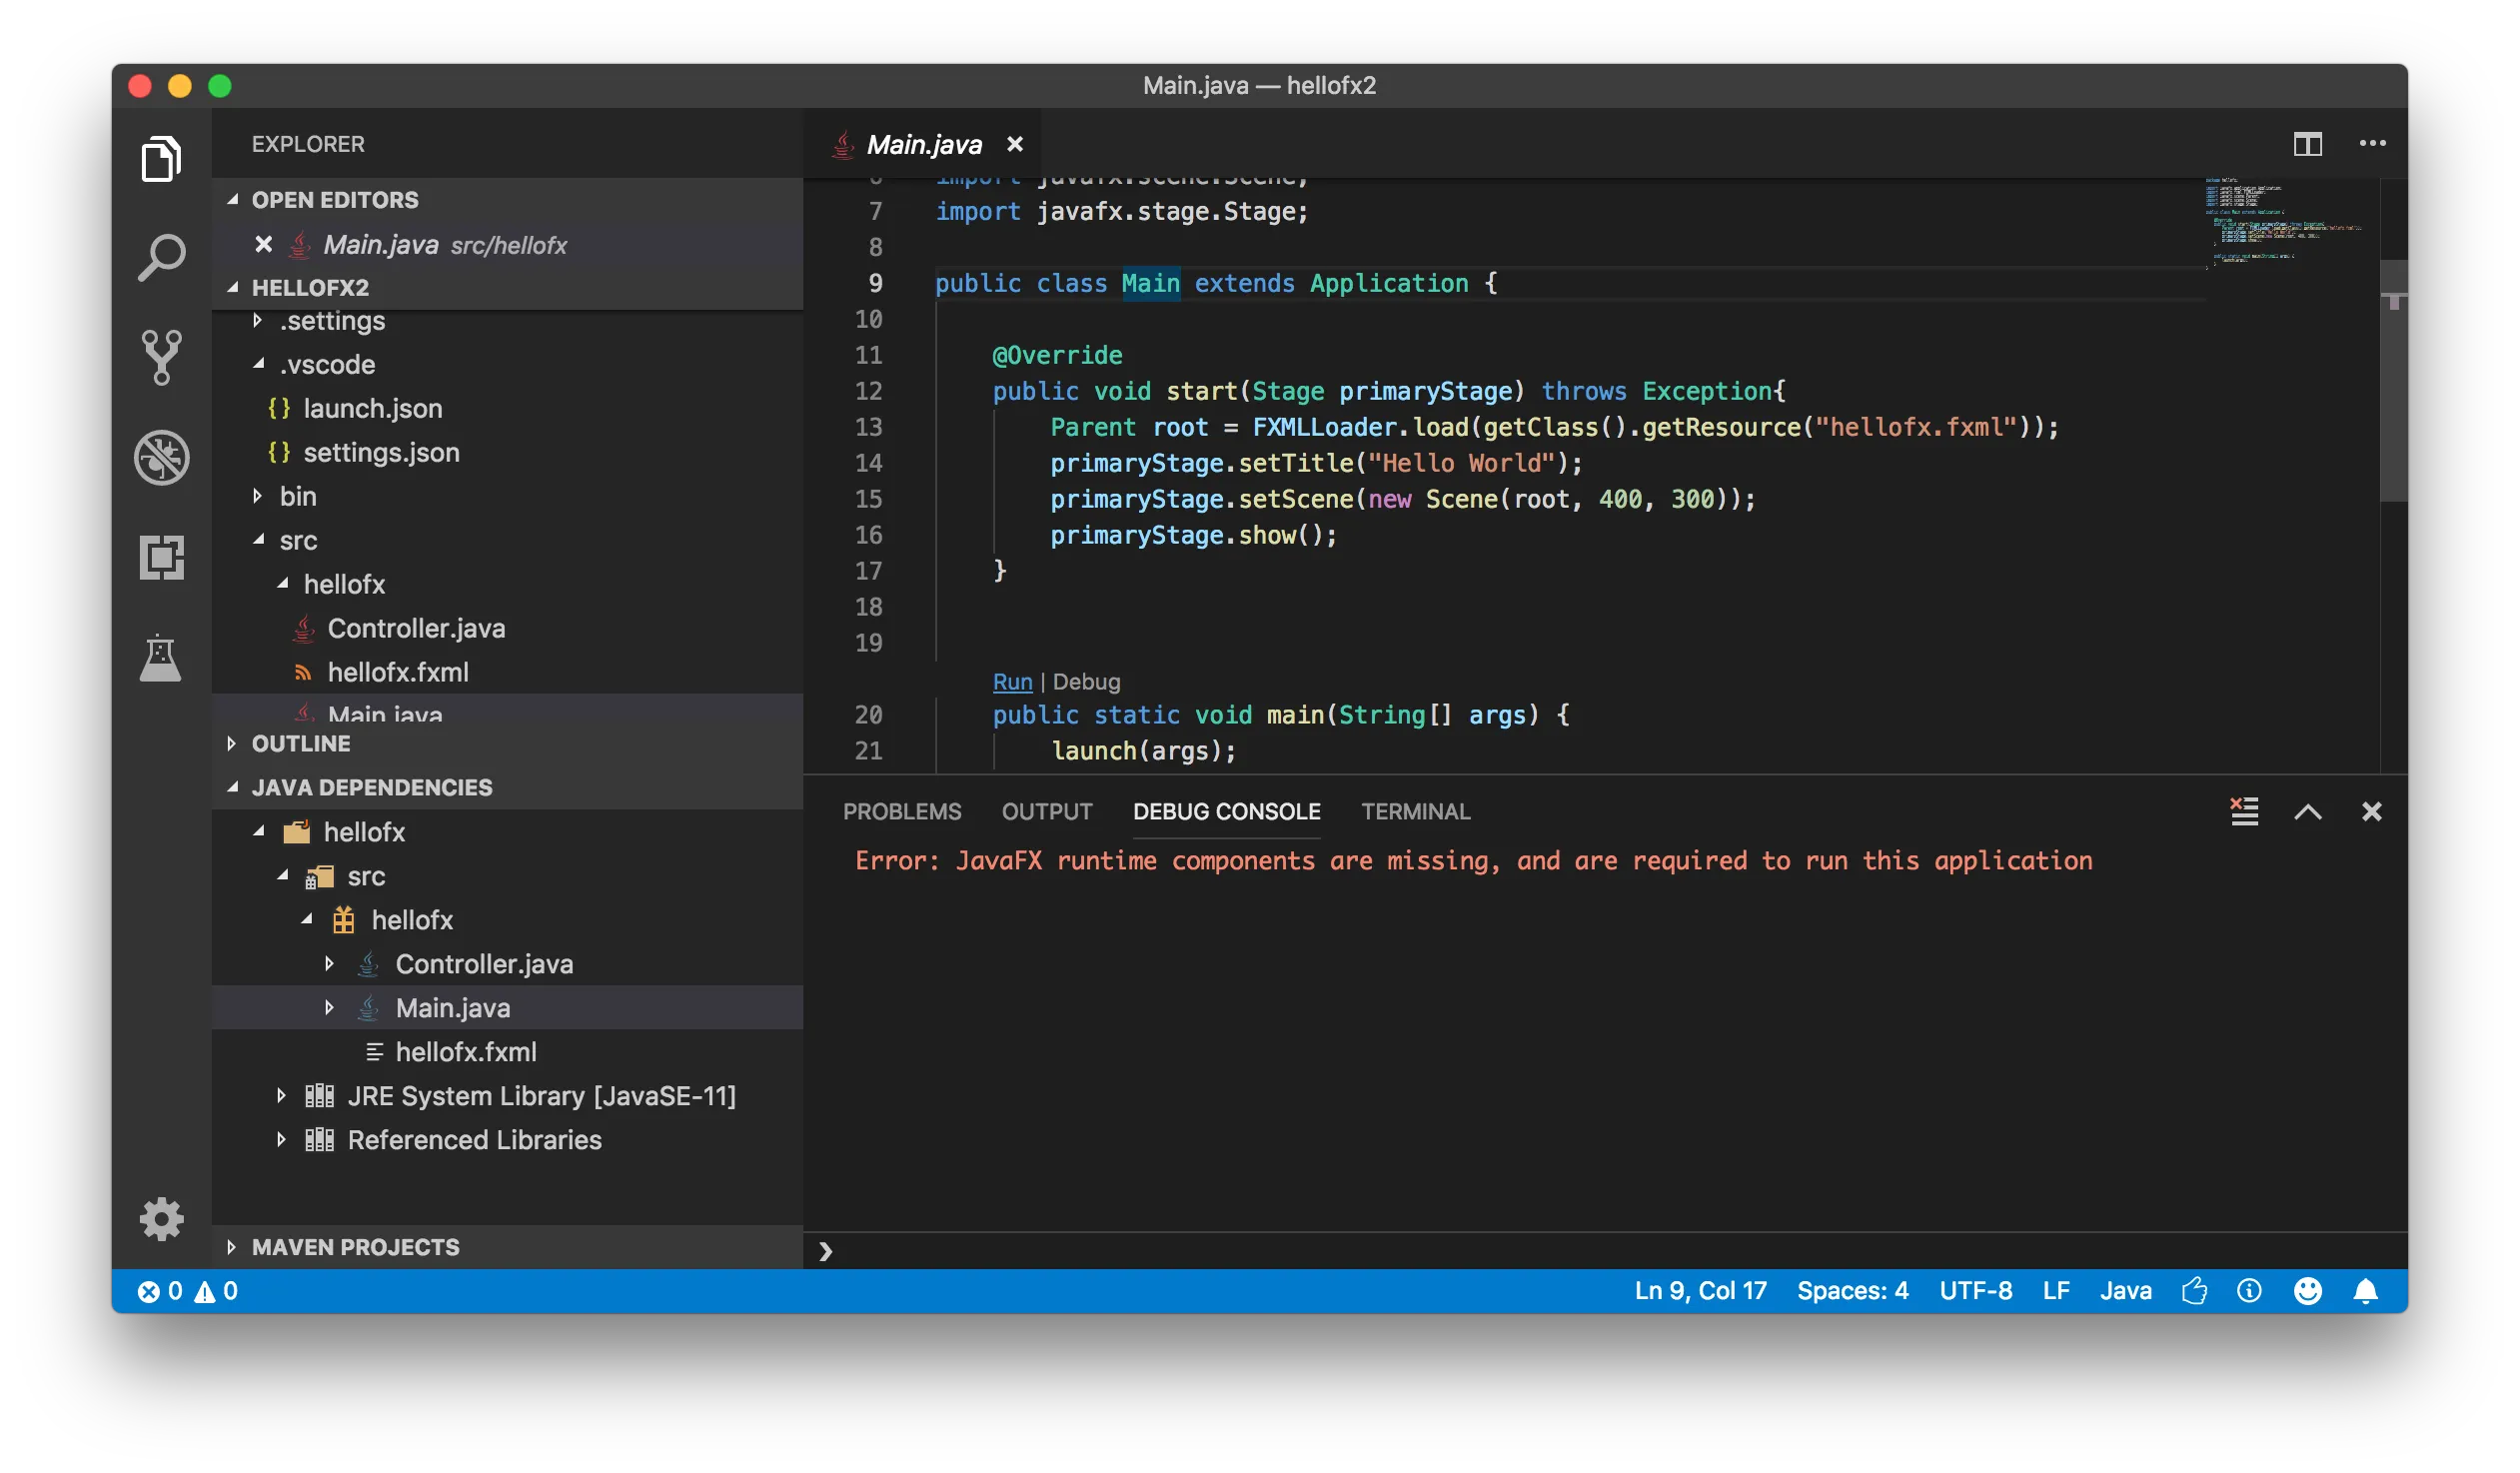The image size is (2520, 1473).
Task: Open notifications bell in status bar
Action: 2365,1291
